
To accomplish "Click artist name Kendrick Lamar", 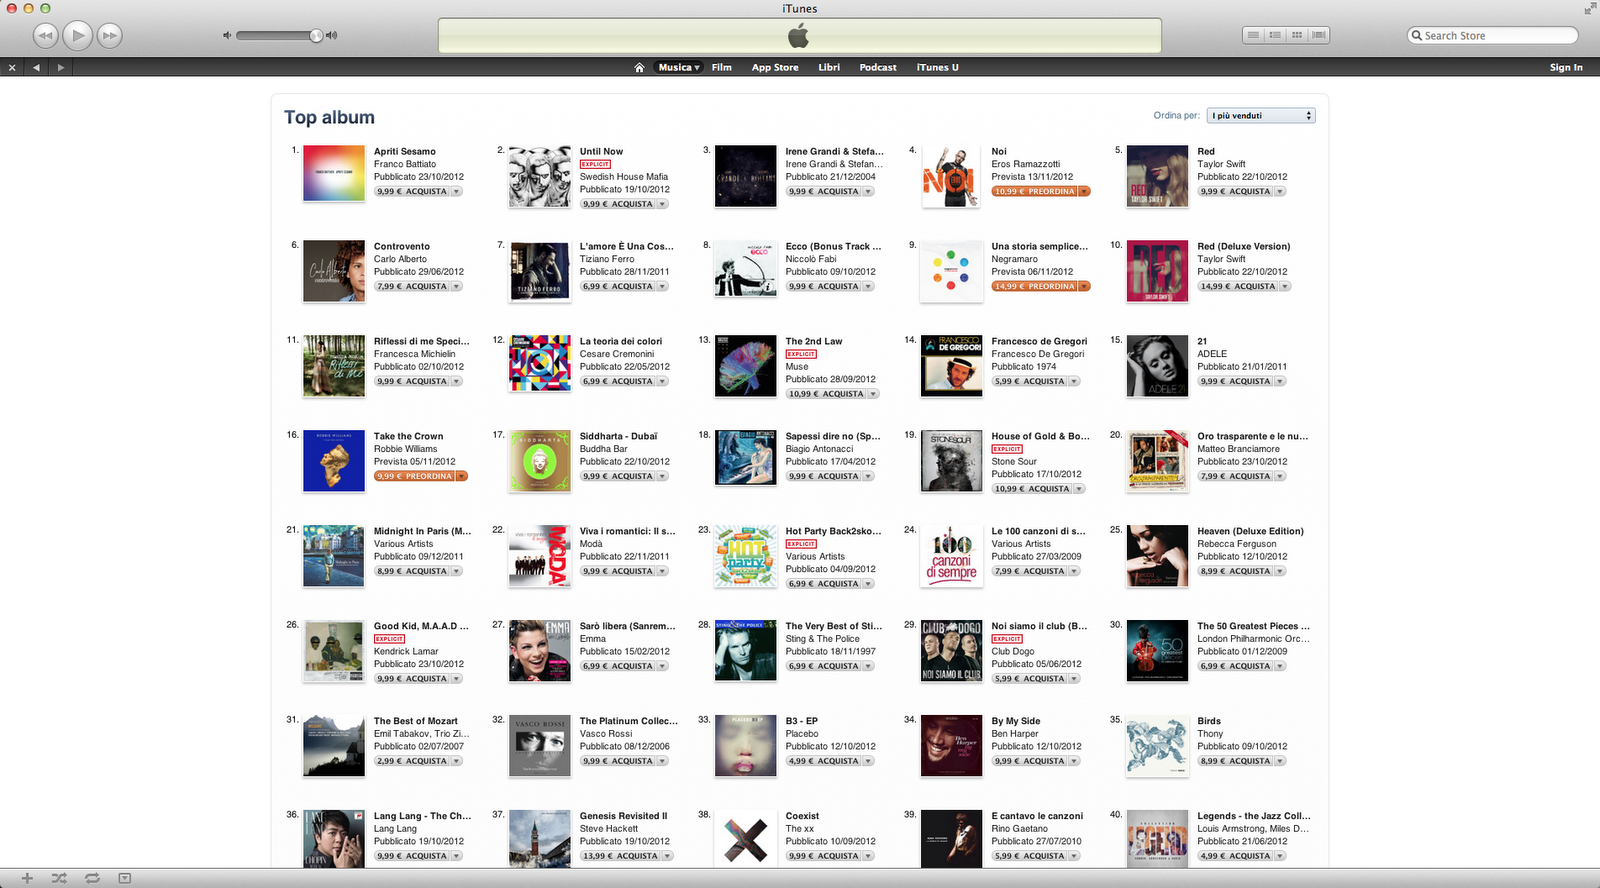I will click(406, 651).
